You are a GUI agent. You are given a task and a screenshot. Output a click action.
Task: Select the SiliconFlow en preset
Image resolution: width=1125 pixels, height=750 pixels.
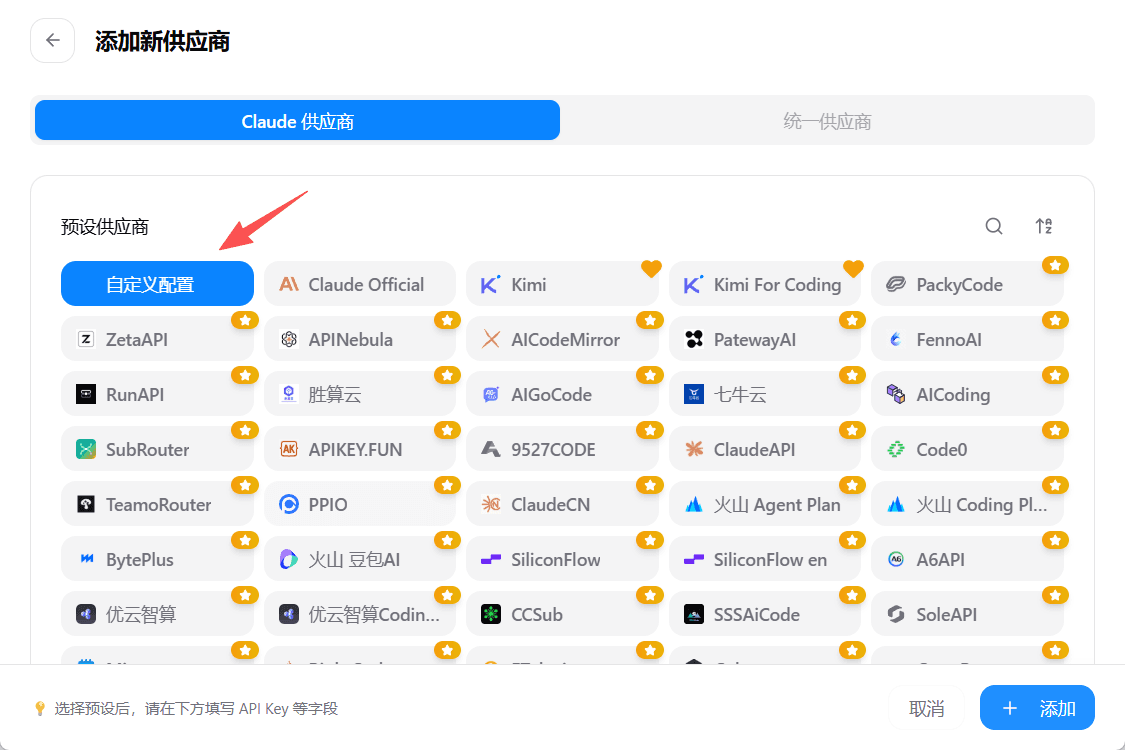pyautogui.click(x=765, y=559)
